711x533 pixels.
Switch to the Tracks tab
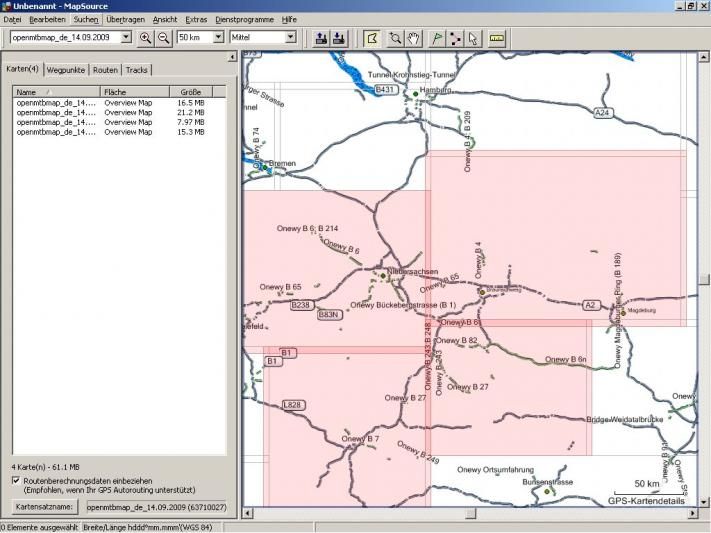pyautogui.click(x=137, y=70)
